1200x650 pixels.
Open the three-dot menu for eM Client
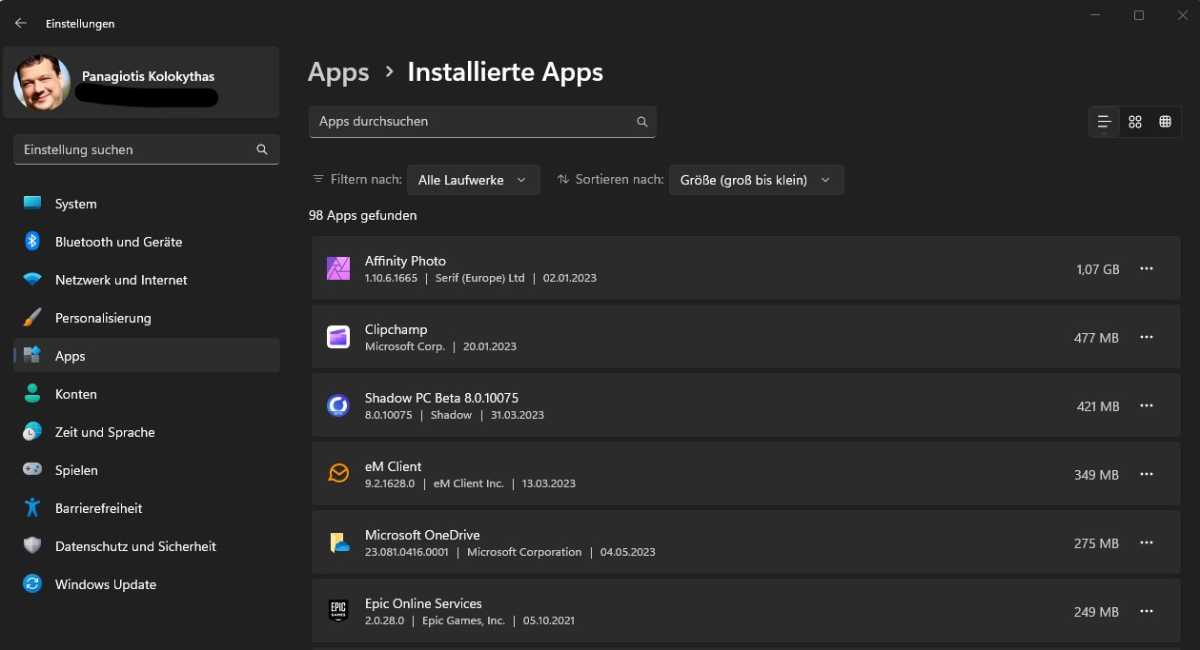[1147, 474]
